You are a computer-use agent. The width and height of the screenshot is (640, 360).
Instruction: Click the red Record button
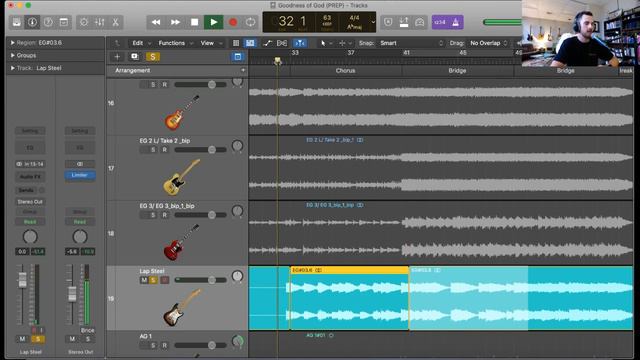233,22
